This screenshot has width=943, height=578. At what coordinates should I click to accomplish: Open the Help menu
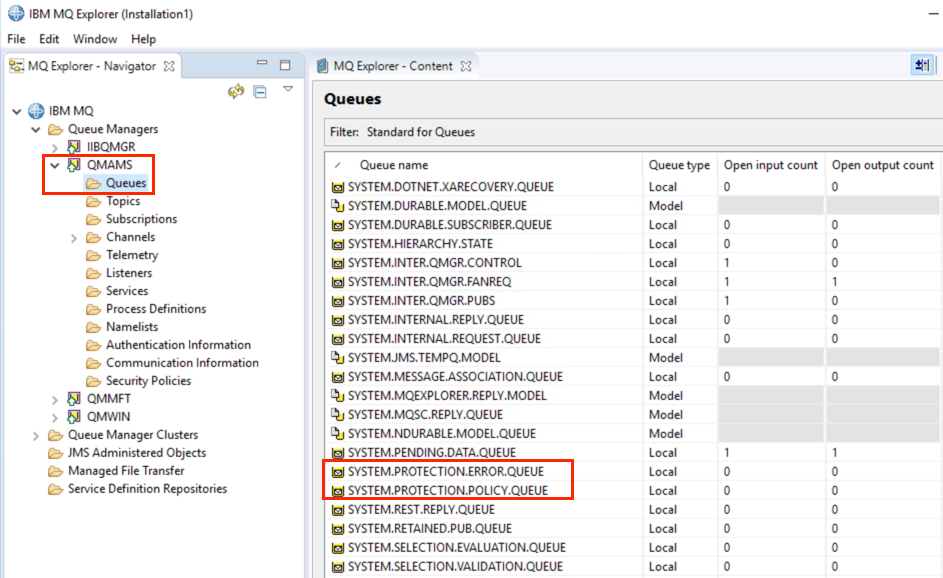click(143, 39)
